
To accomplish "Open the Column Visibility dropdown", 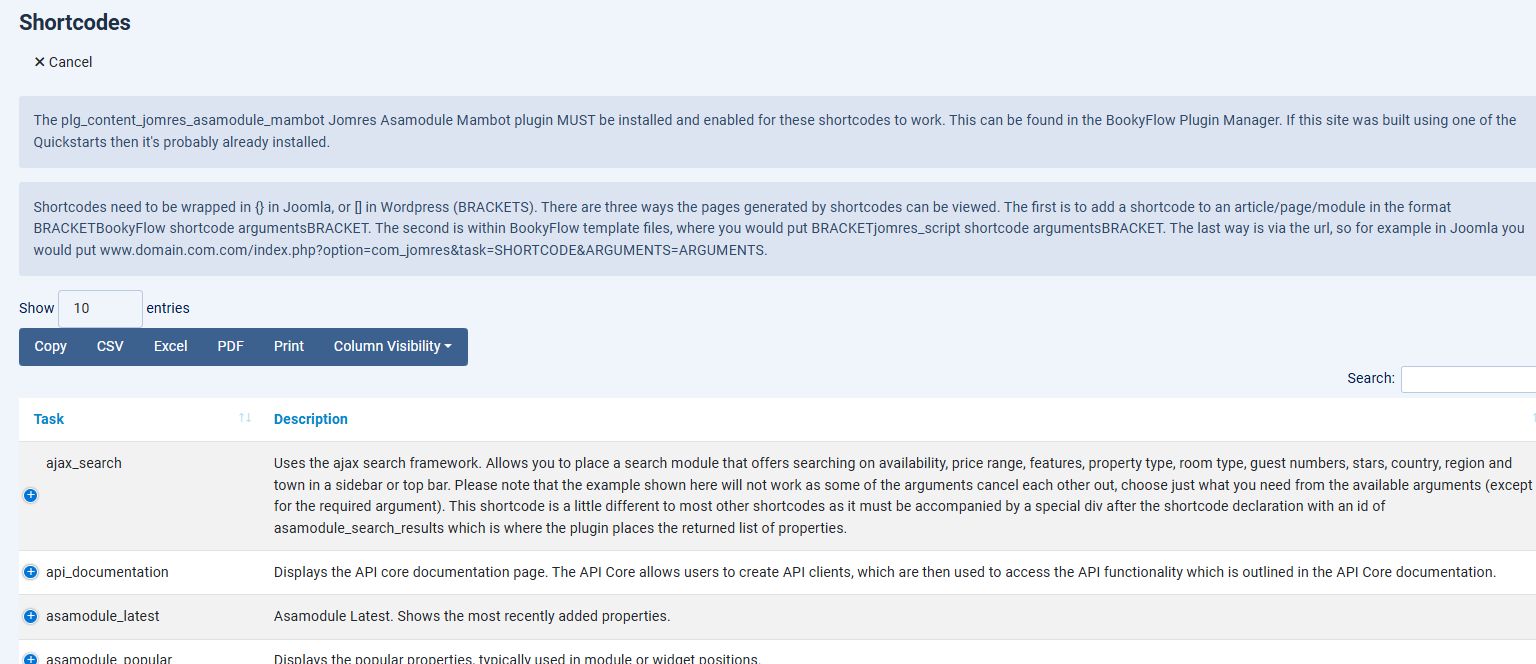I will (x=392, y=346).
